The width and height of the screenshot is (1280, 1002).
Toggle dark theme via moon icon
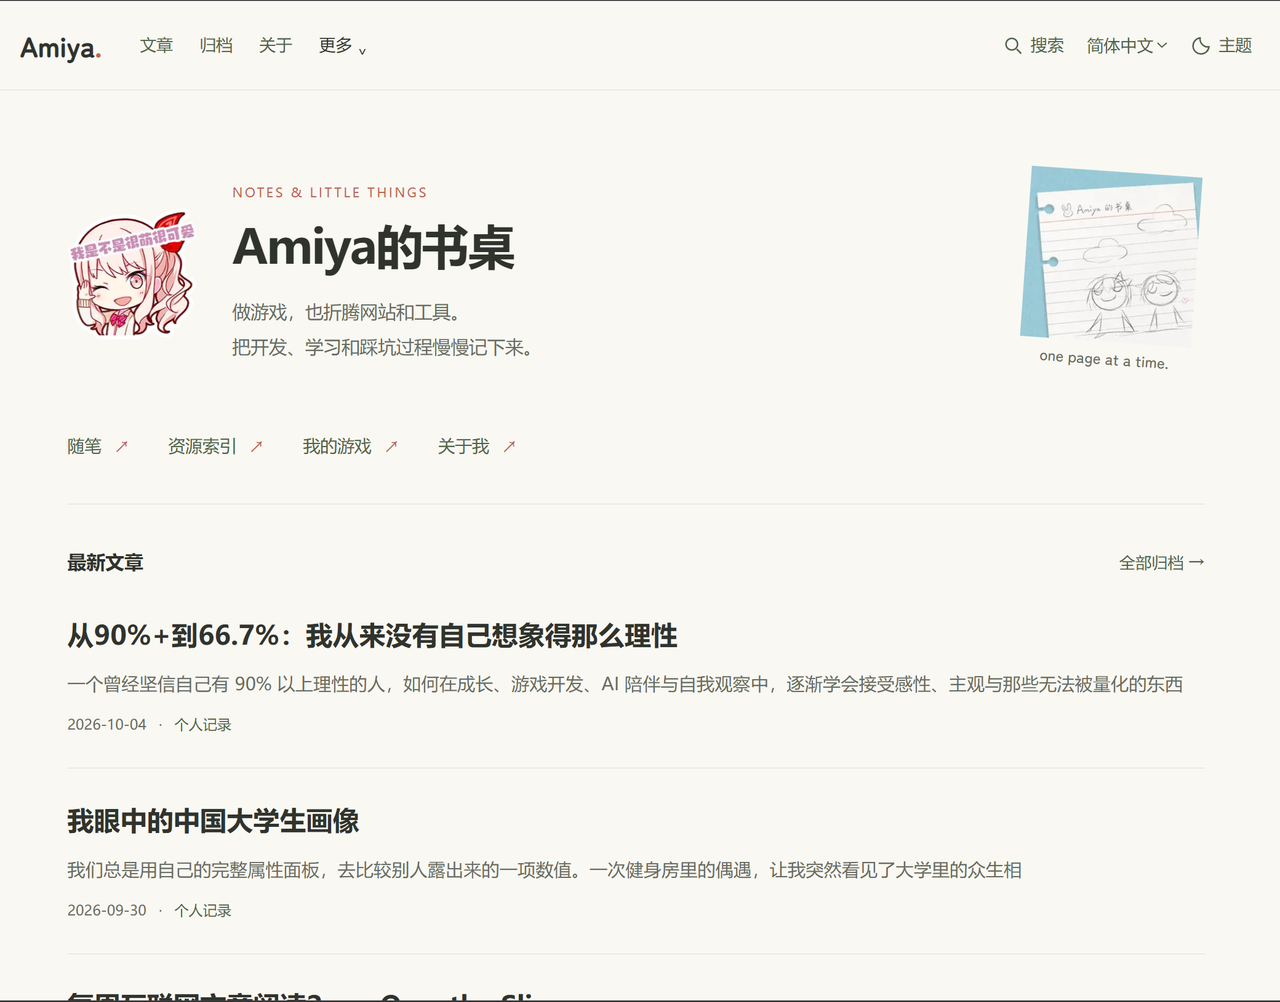[x=1201, y=46]
